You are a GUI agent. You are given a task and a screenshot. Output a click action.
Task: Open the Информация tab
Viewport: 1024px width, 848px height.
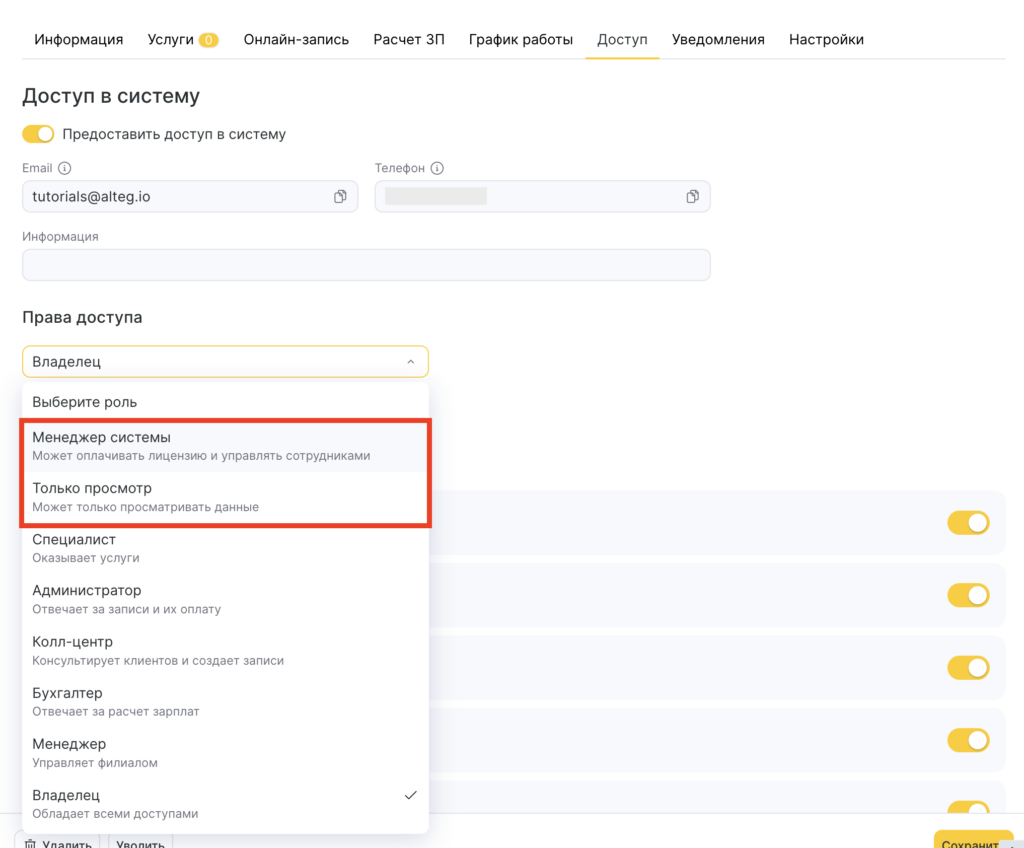pos(79,40)
